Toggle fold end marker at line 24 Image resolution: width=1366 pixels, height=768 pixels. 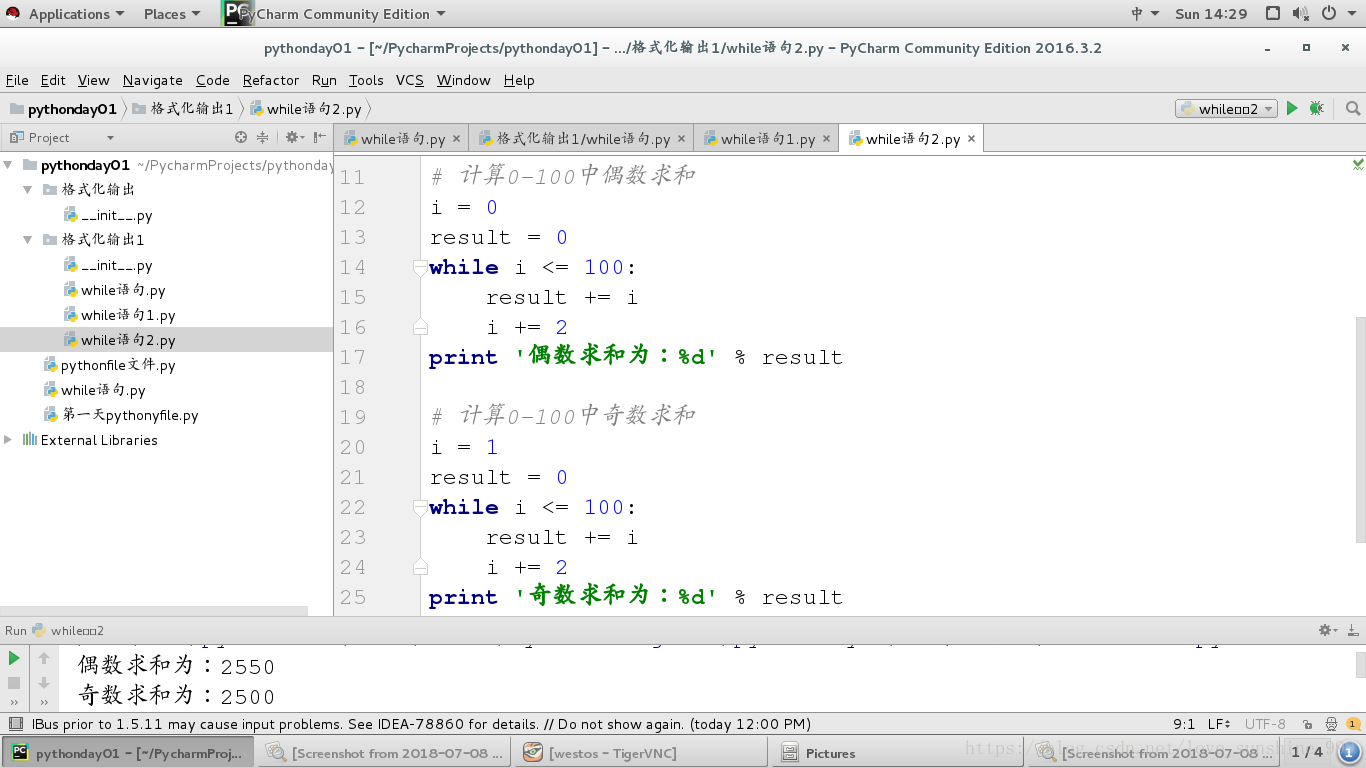[x=421, y=567]
